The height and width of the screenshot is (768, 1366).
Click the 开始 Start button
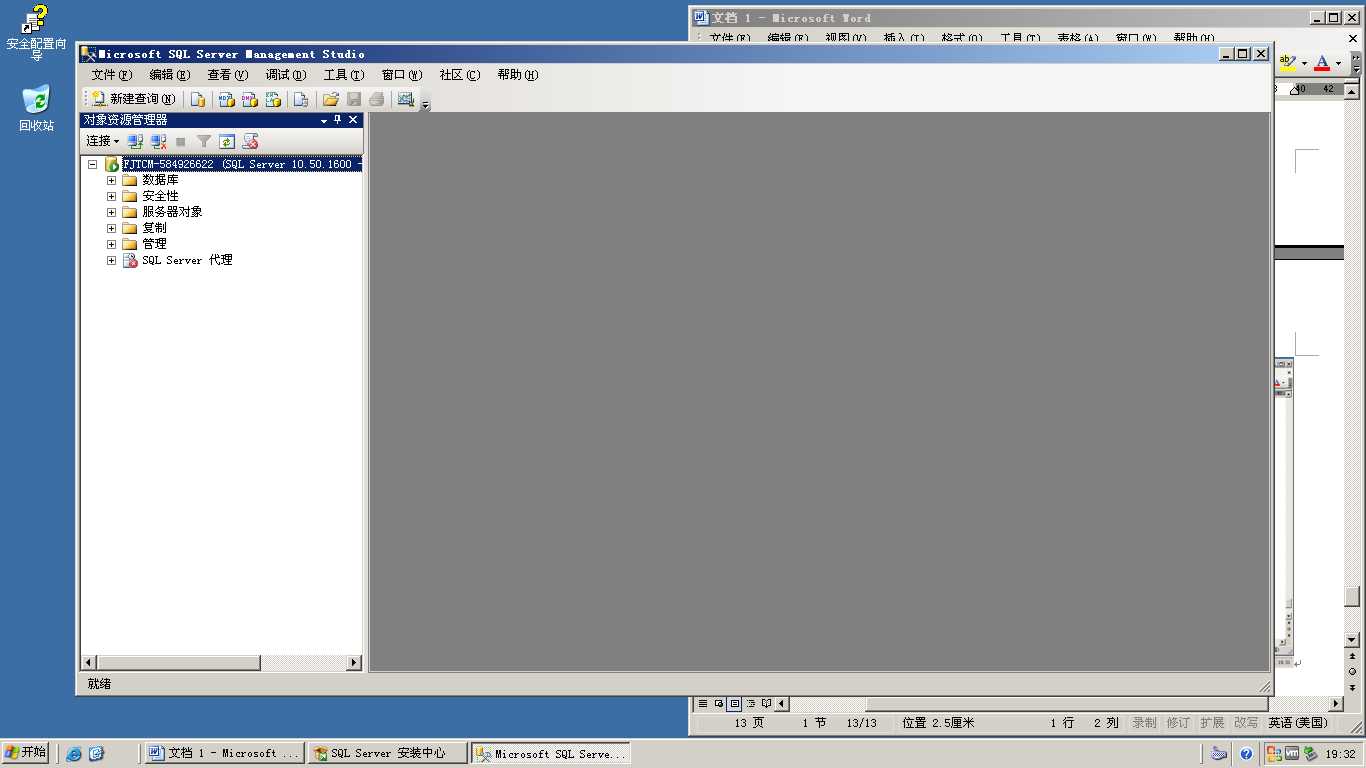26,753
